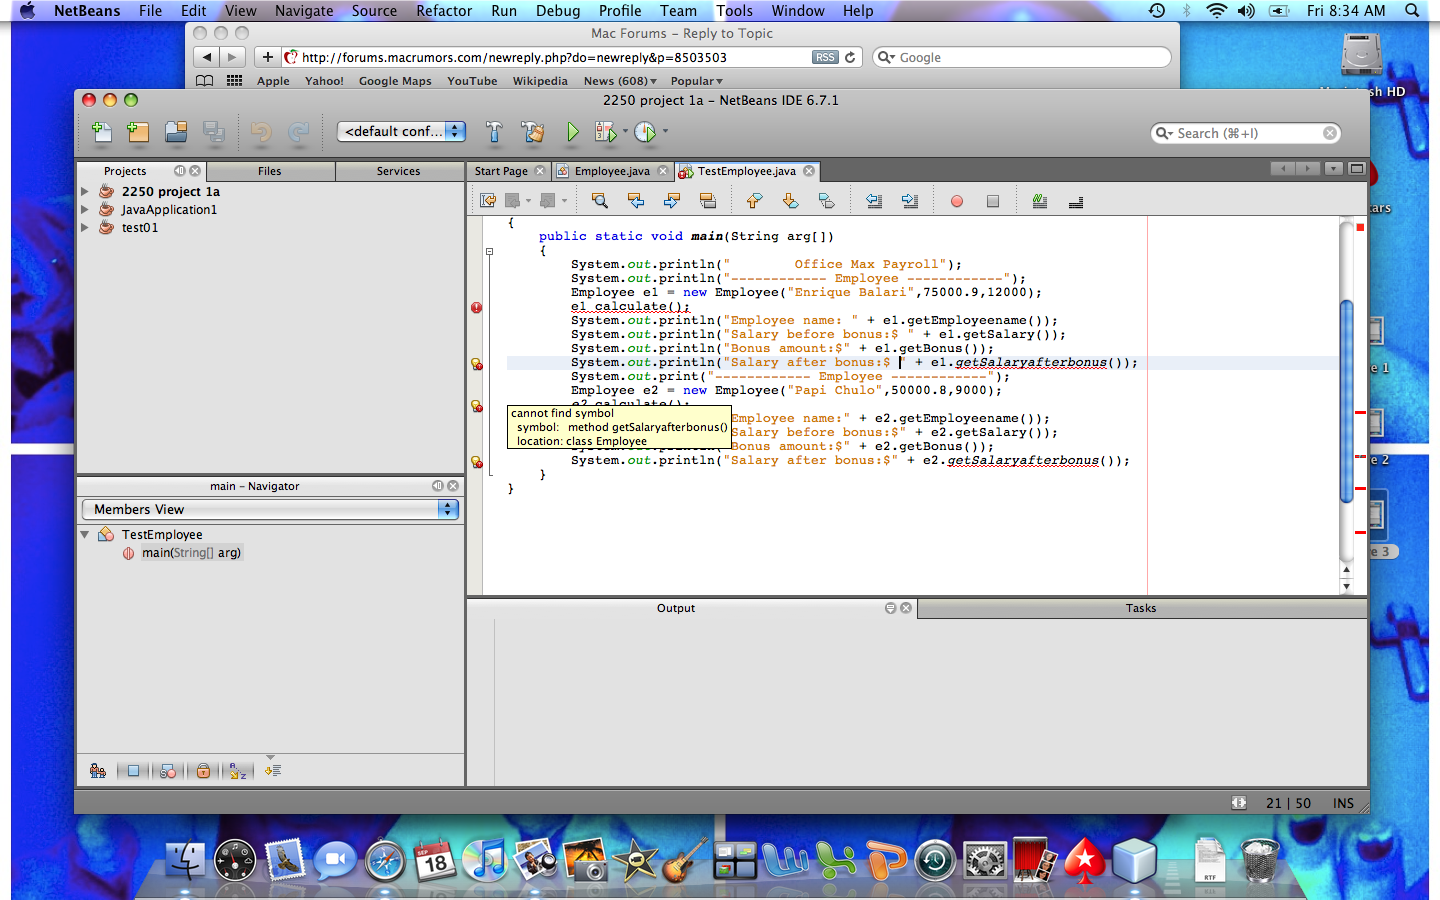
Task: Click the Safari back navigation button
Action: point(207,57)
